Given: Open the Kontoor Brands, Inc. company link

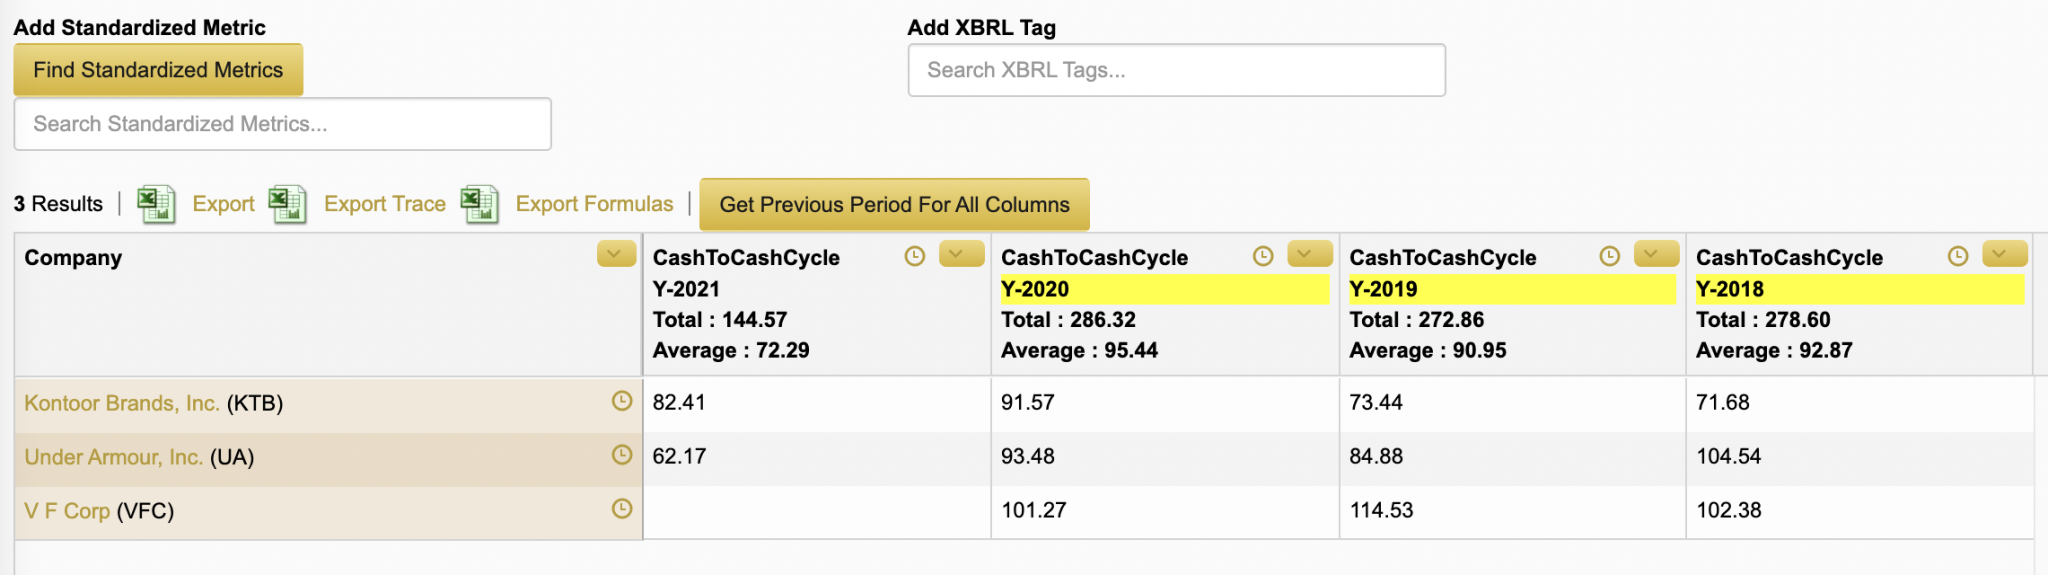Looking at the screenshot, I should point(121,403).
